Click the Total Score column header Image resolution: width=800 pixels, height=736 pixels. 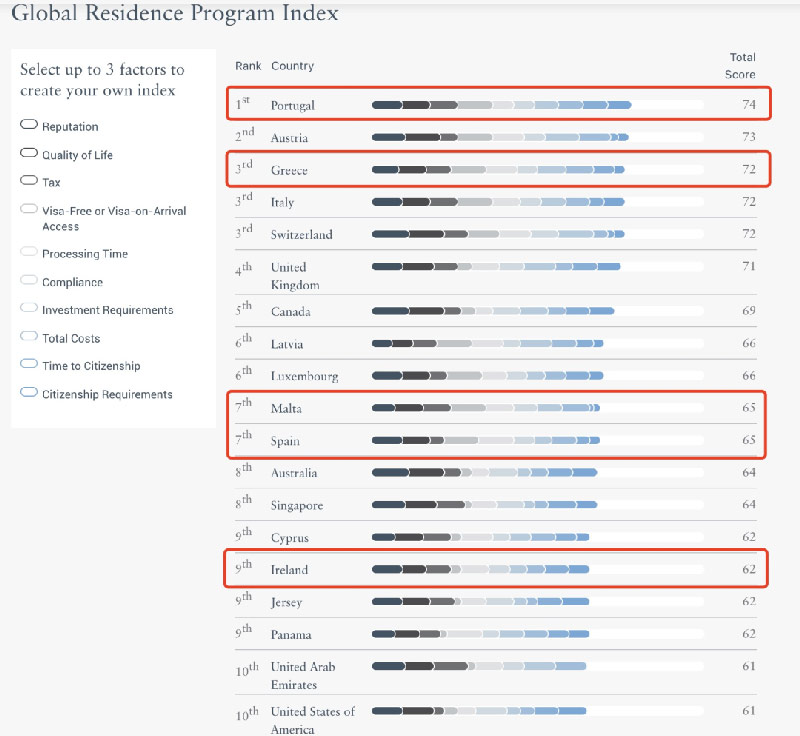pos(741,66)
